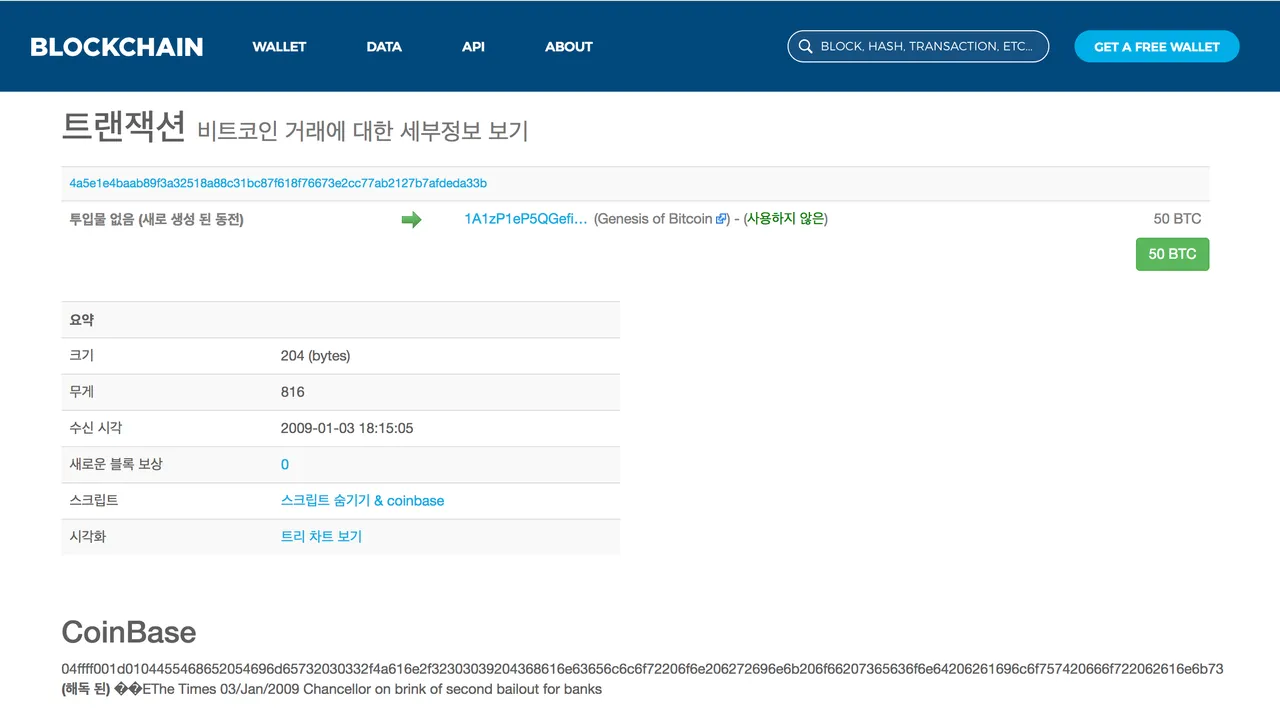1280x709 pixels.
Task: Open the API menu
Action: pyautogui.click(x=473, y=47)
